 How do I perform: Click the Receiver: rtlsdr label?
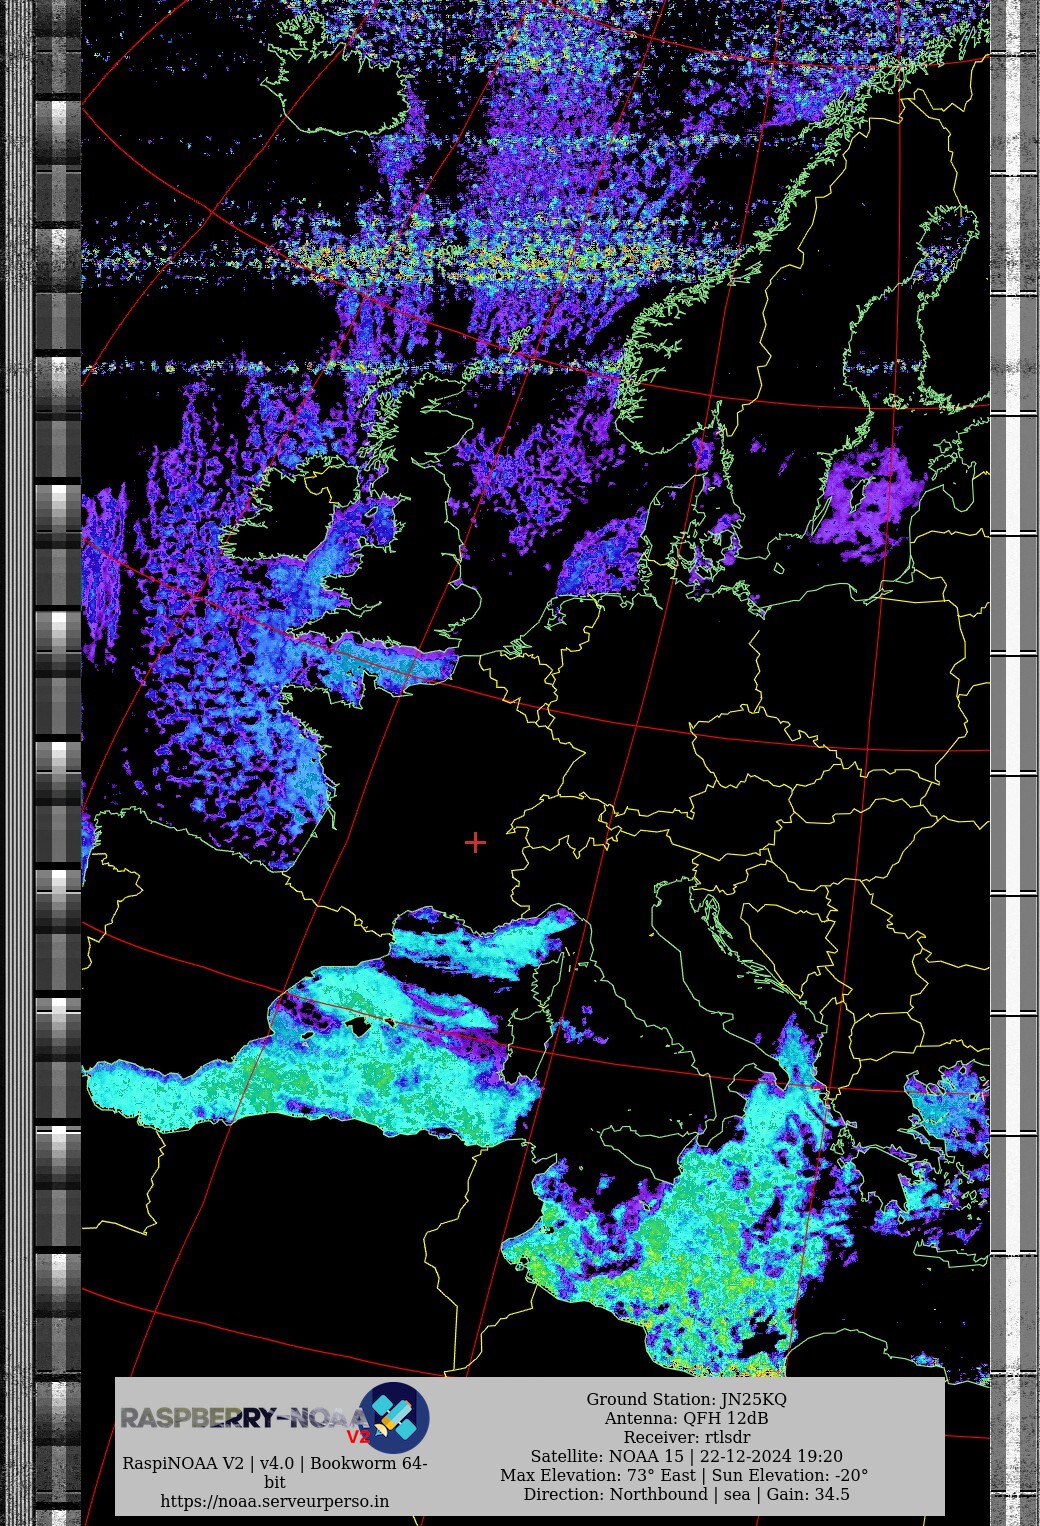686,1437
